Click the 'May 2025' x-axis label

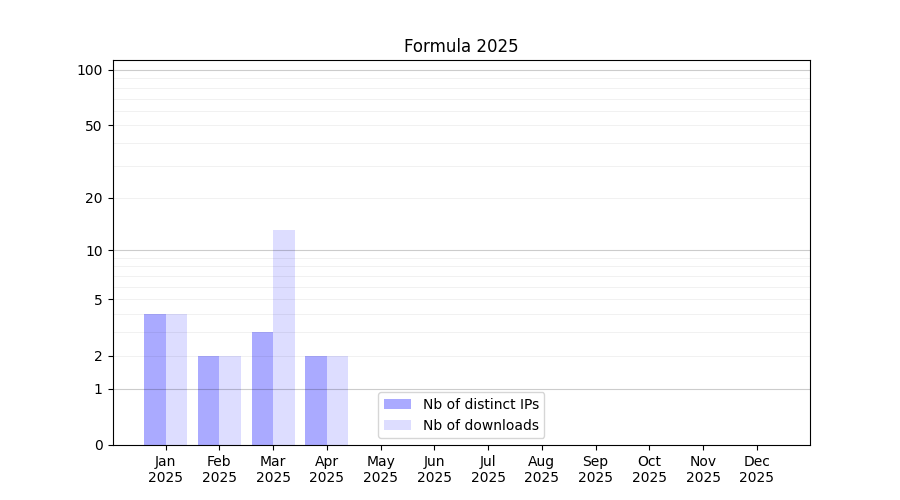381,469
